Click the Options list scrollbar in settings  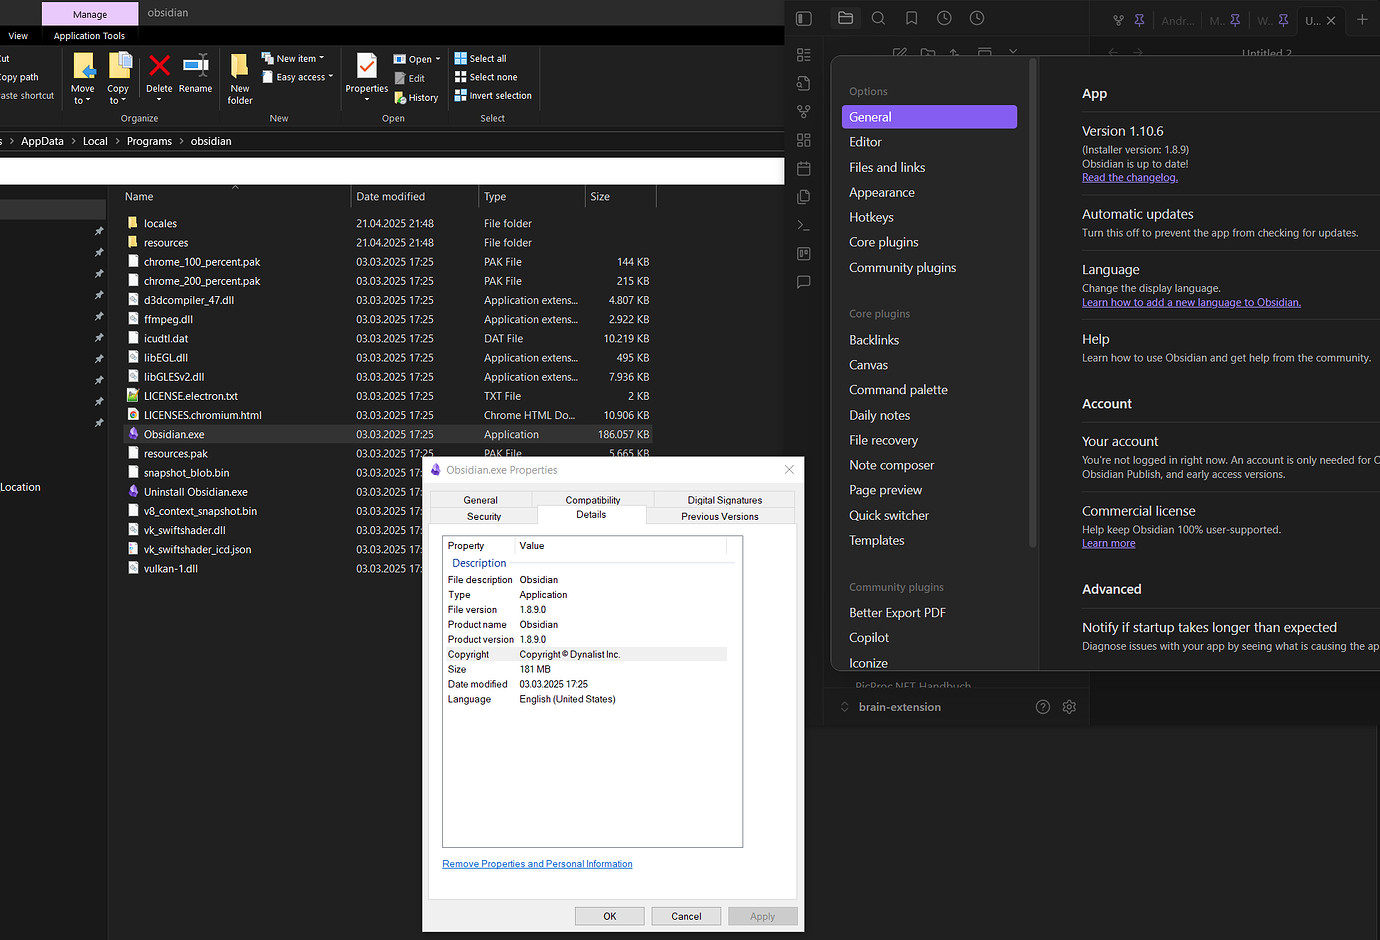1032,300
